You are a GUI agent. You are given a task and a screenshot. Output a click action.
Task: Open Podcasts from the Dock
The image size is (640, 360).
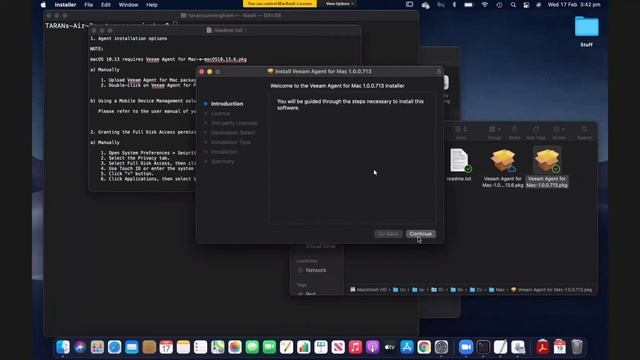pyautogui.click(x=372, y=347)
